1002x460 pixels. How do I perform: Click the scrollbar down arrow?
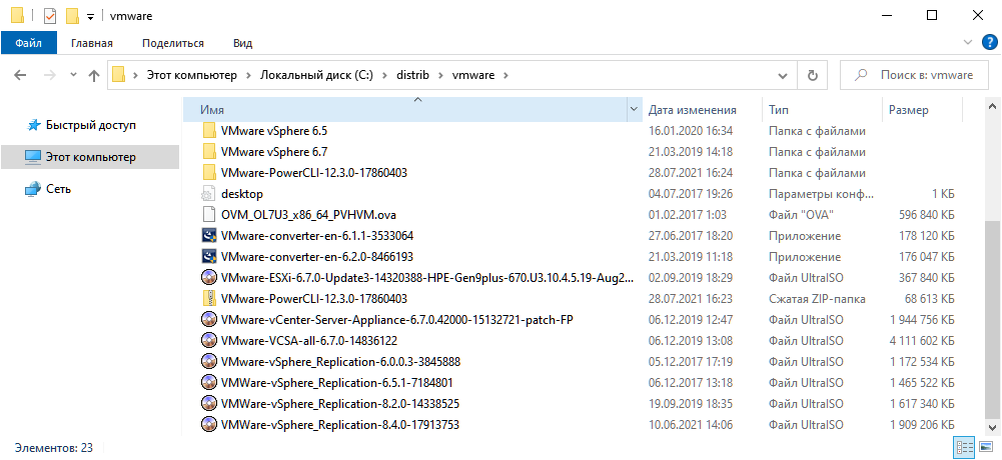(992, 427)
